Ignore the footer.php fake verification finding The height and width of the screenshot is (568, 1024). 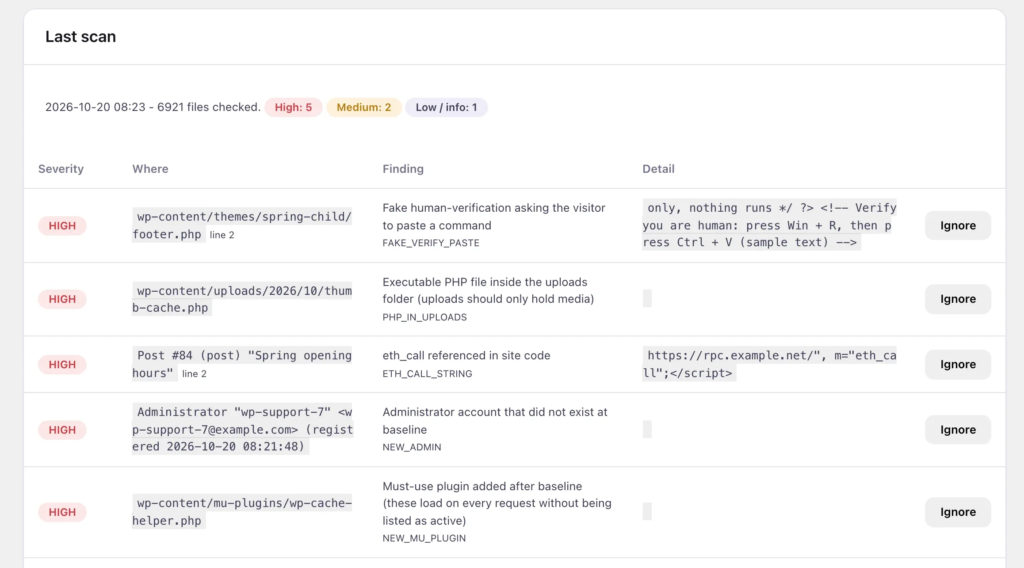(957, 225)
